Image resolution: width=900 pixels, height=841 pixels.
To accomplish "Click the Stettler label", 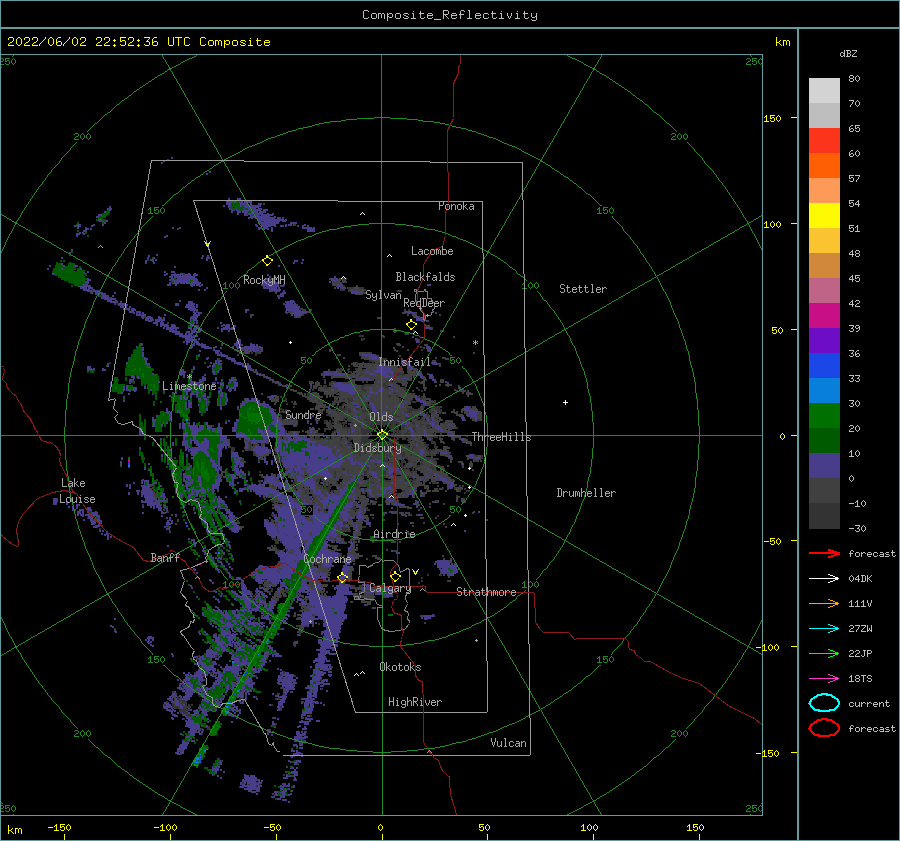I will click(x=583, y=289).
